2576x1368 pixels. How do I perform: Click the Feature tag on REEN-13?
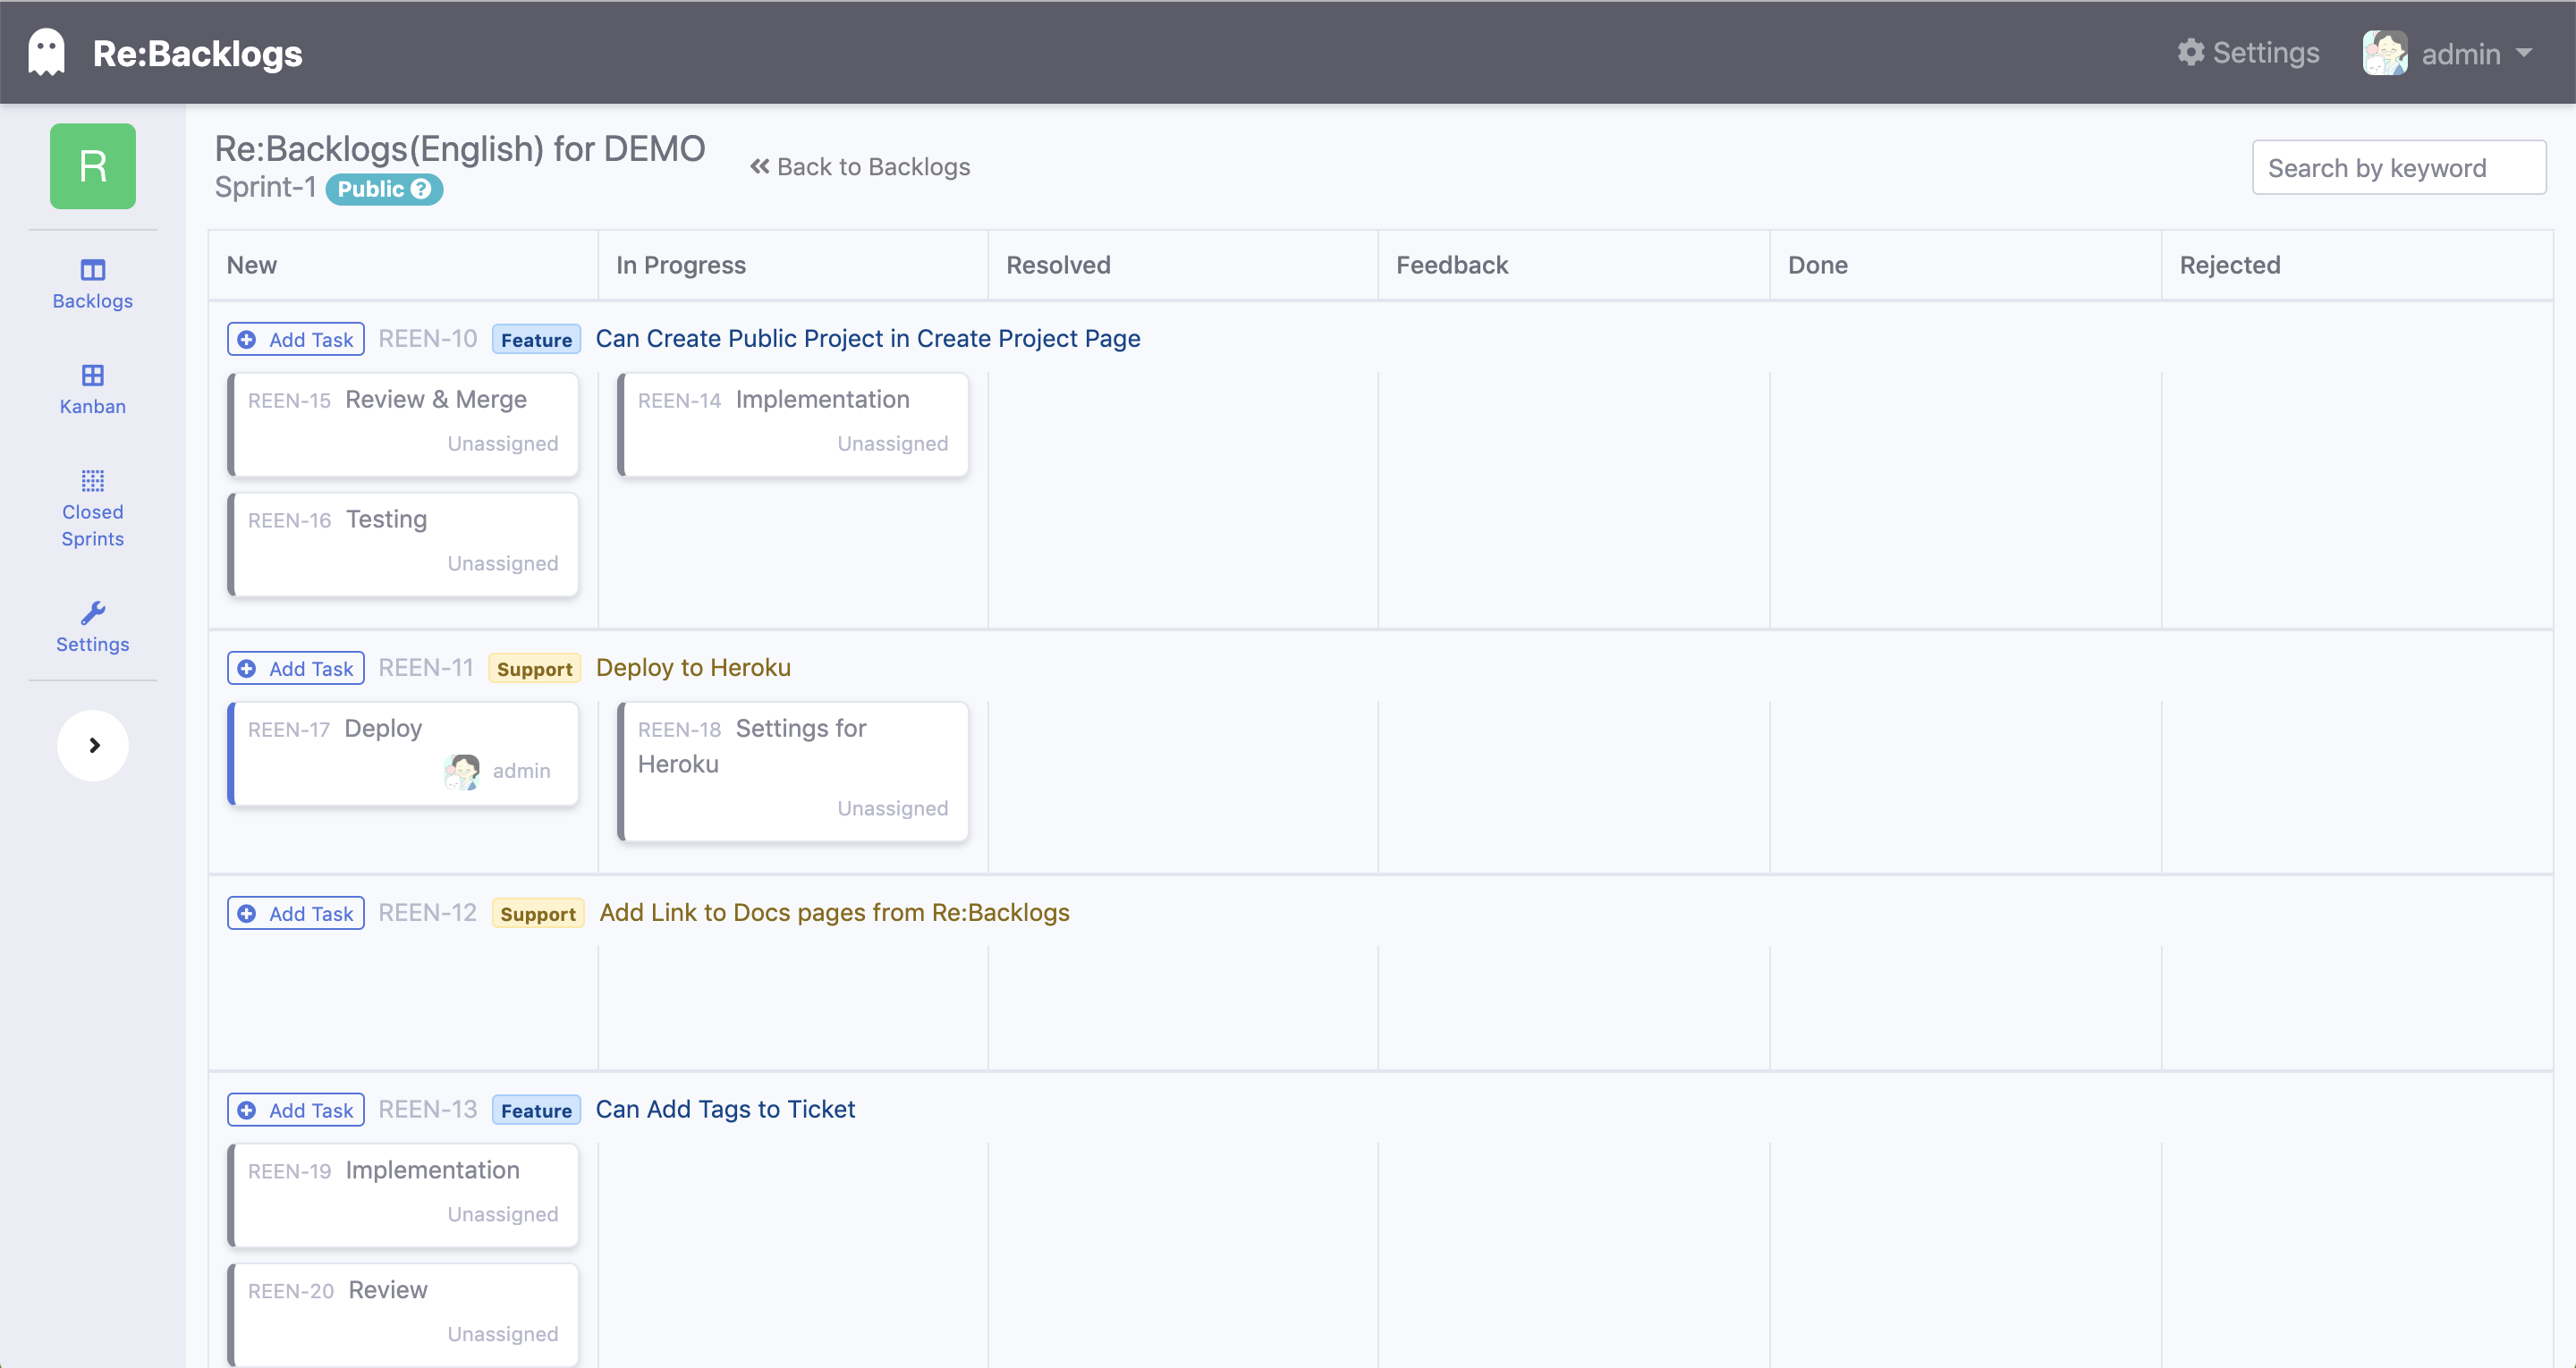point(536,1110)
